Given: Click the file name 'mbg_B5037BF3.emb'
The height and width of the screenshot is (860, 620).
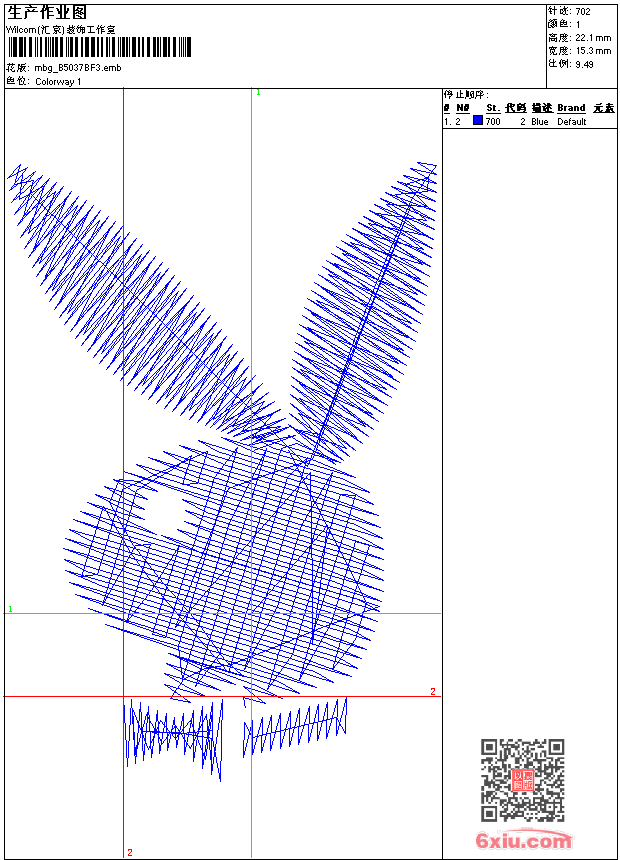Looking at the screenshot, I should tap(78, 68).
